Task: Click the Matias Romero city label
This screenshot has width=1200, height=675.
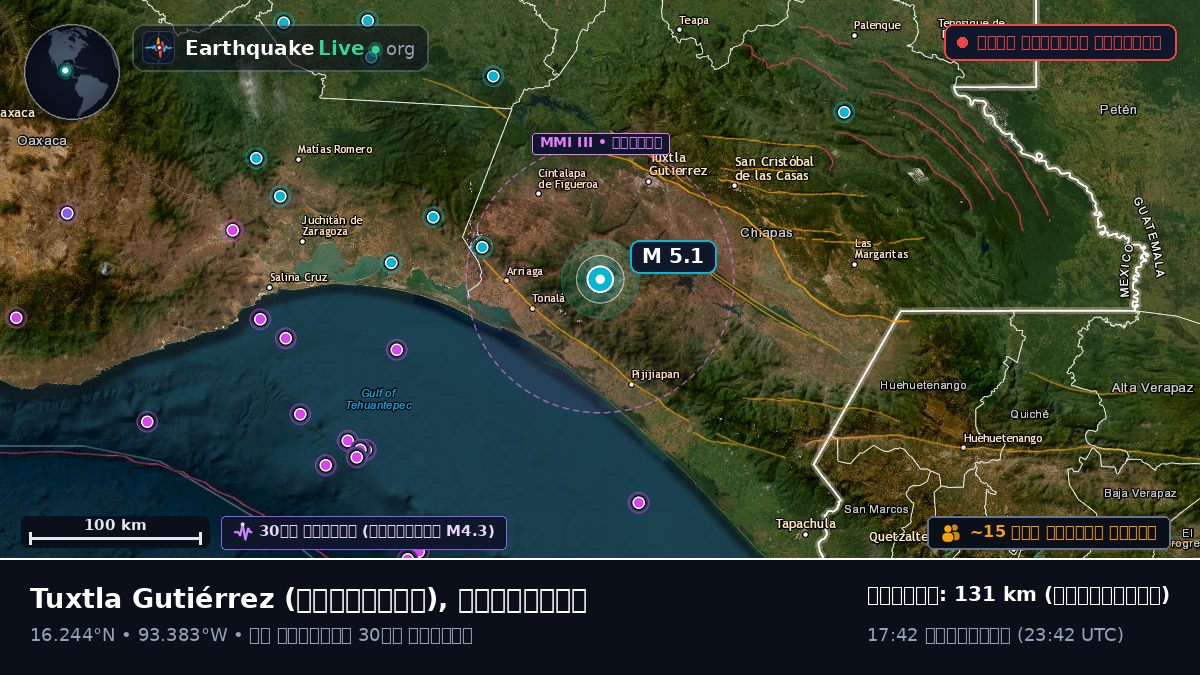Action: pyautogui.click(x=334, y=149)
